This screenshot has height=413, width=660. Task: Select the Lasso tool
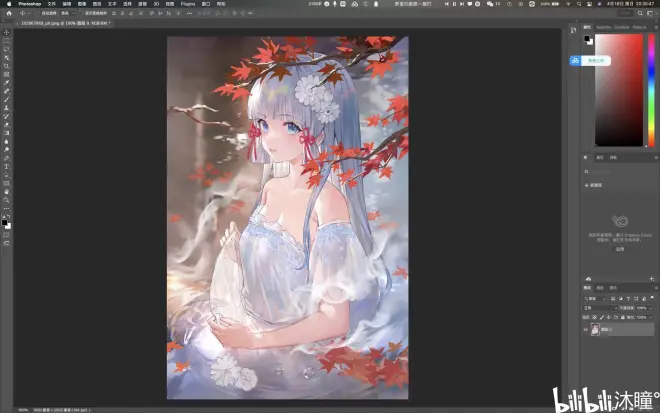[6, 49]
